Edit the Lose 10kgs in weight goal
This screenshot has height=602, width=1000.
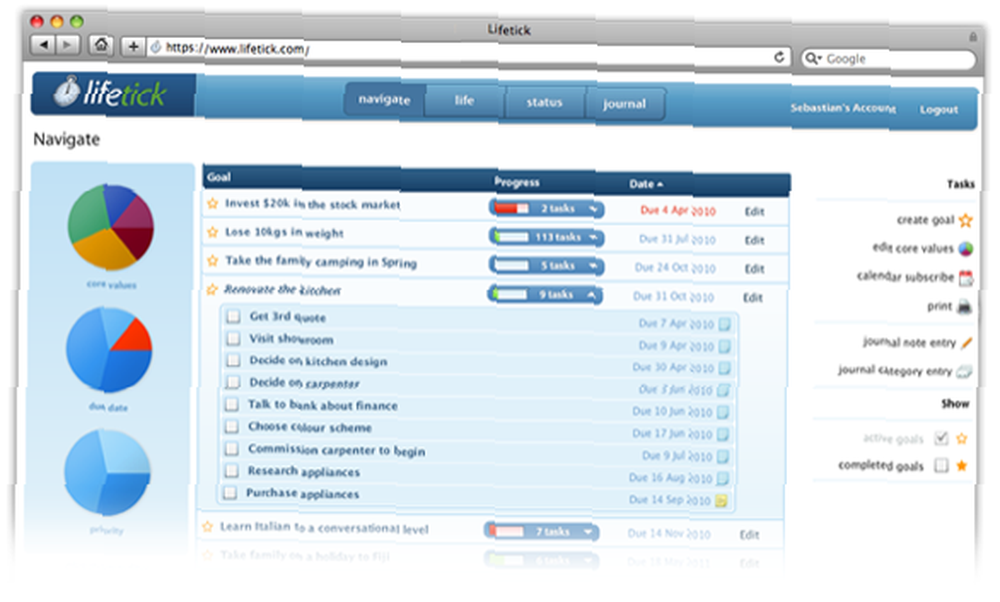pos(754,240)
